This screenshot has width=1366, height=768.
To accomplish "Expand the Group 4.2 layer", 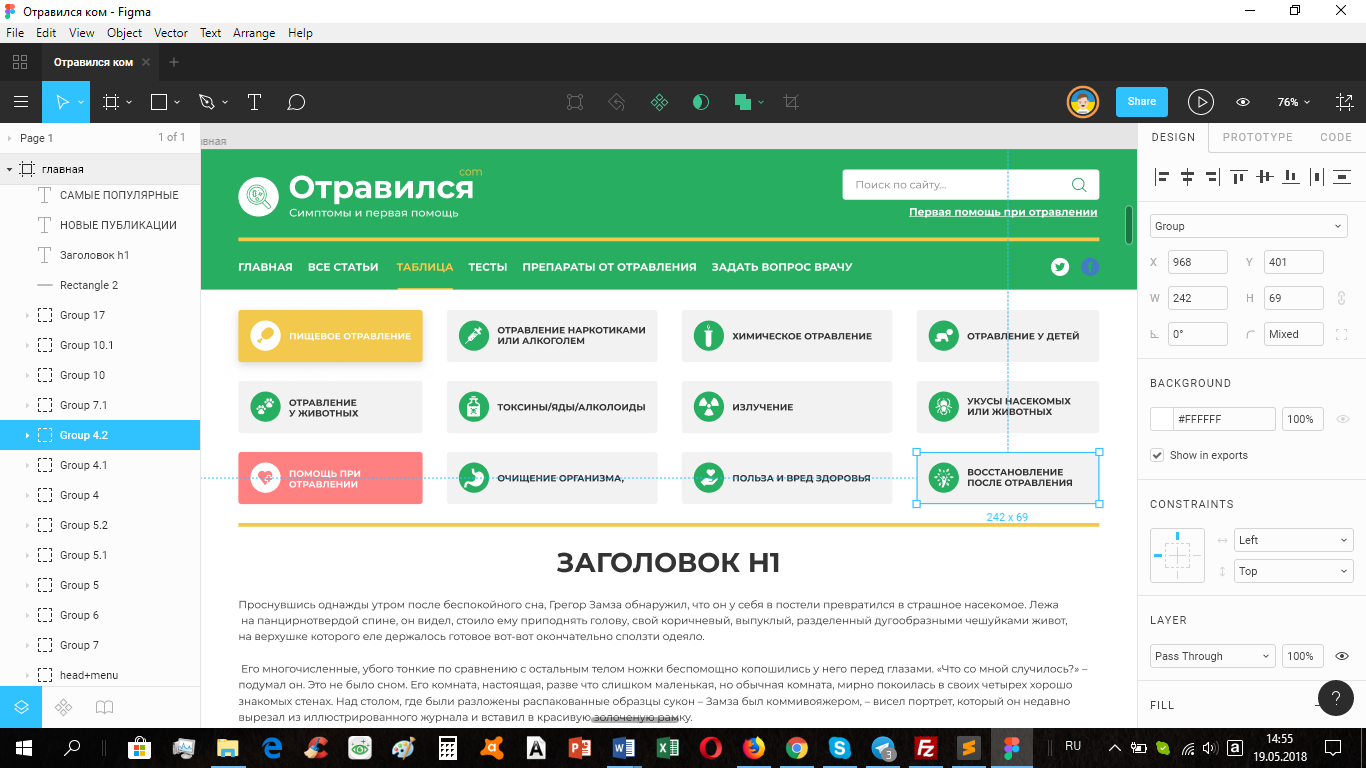I will 27,435.
